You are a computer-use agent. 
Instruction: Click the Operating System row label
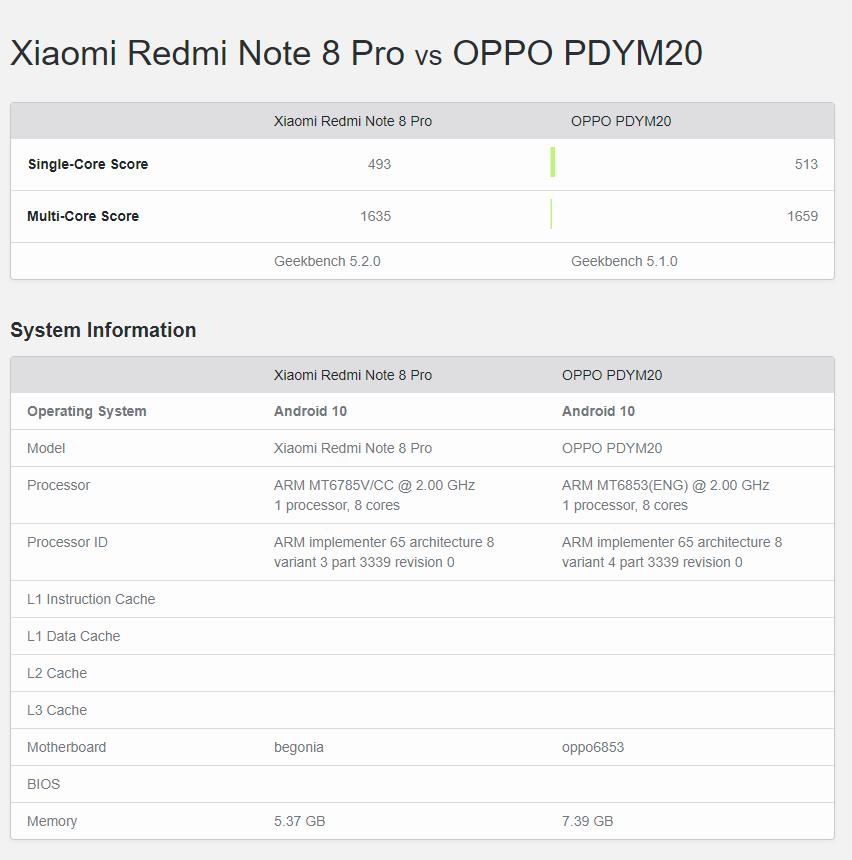tap(87, 411)
